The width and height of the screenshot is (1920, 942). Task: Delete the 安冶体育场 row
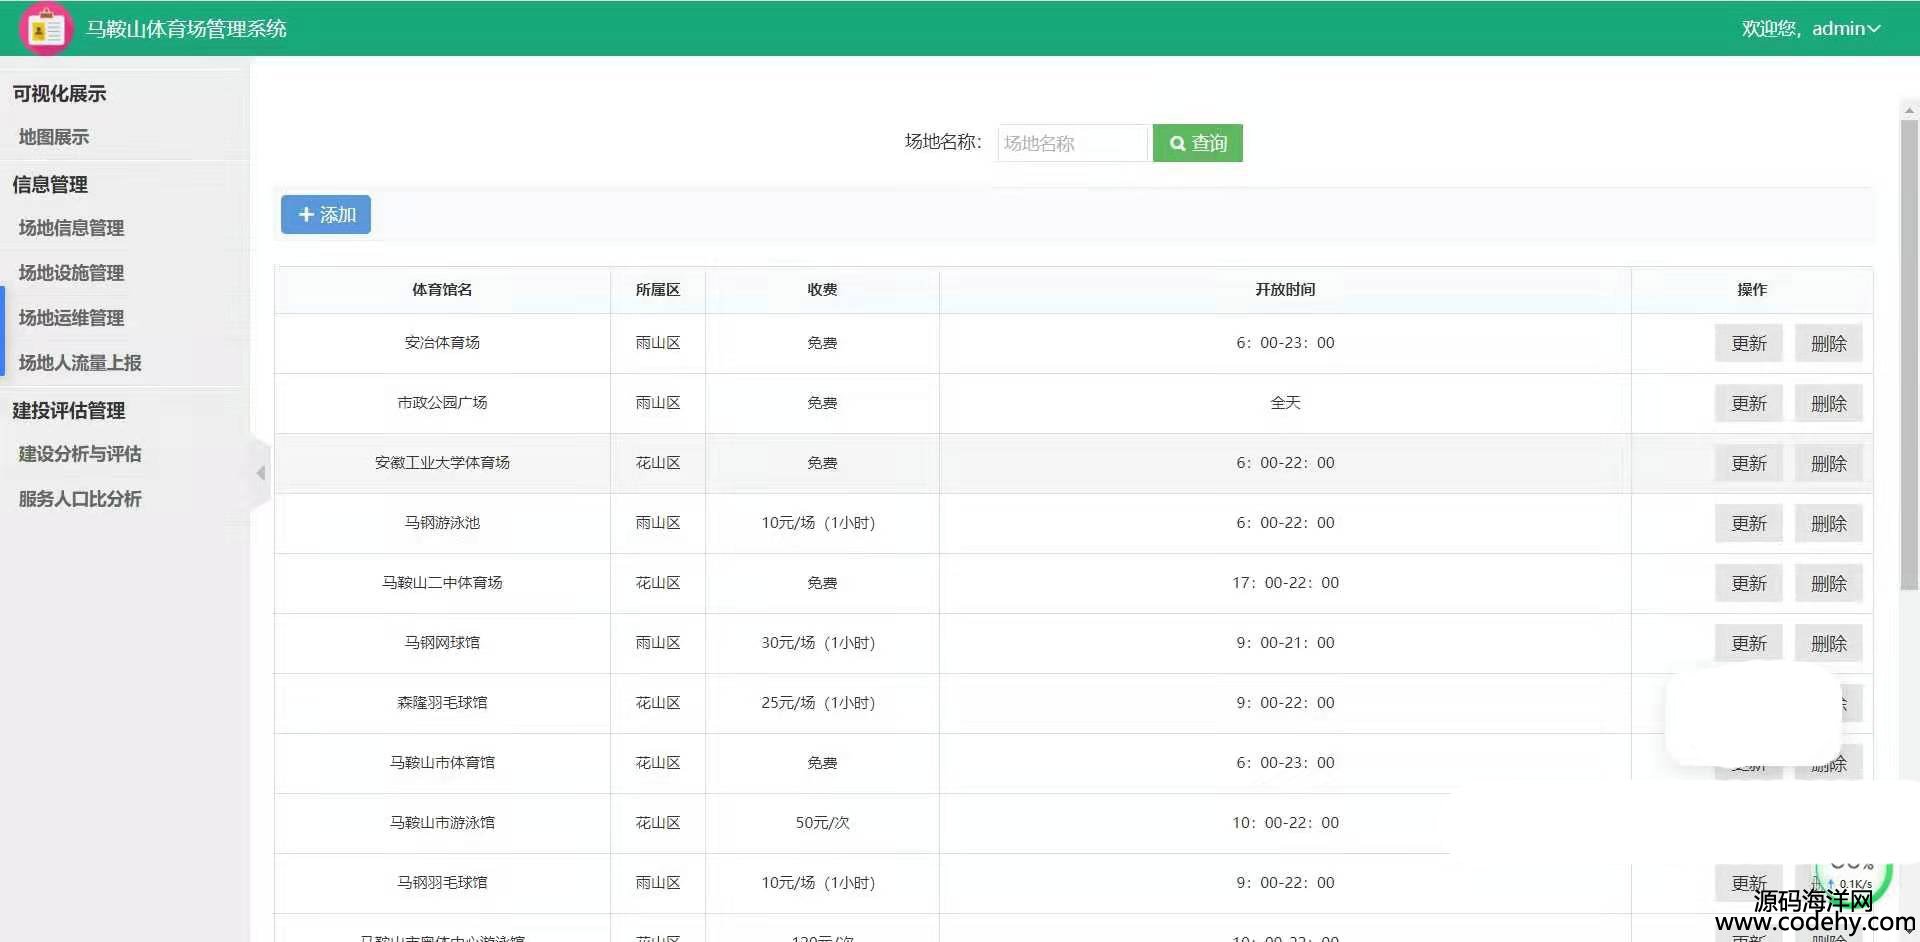(x=1829, y=344)
